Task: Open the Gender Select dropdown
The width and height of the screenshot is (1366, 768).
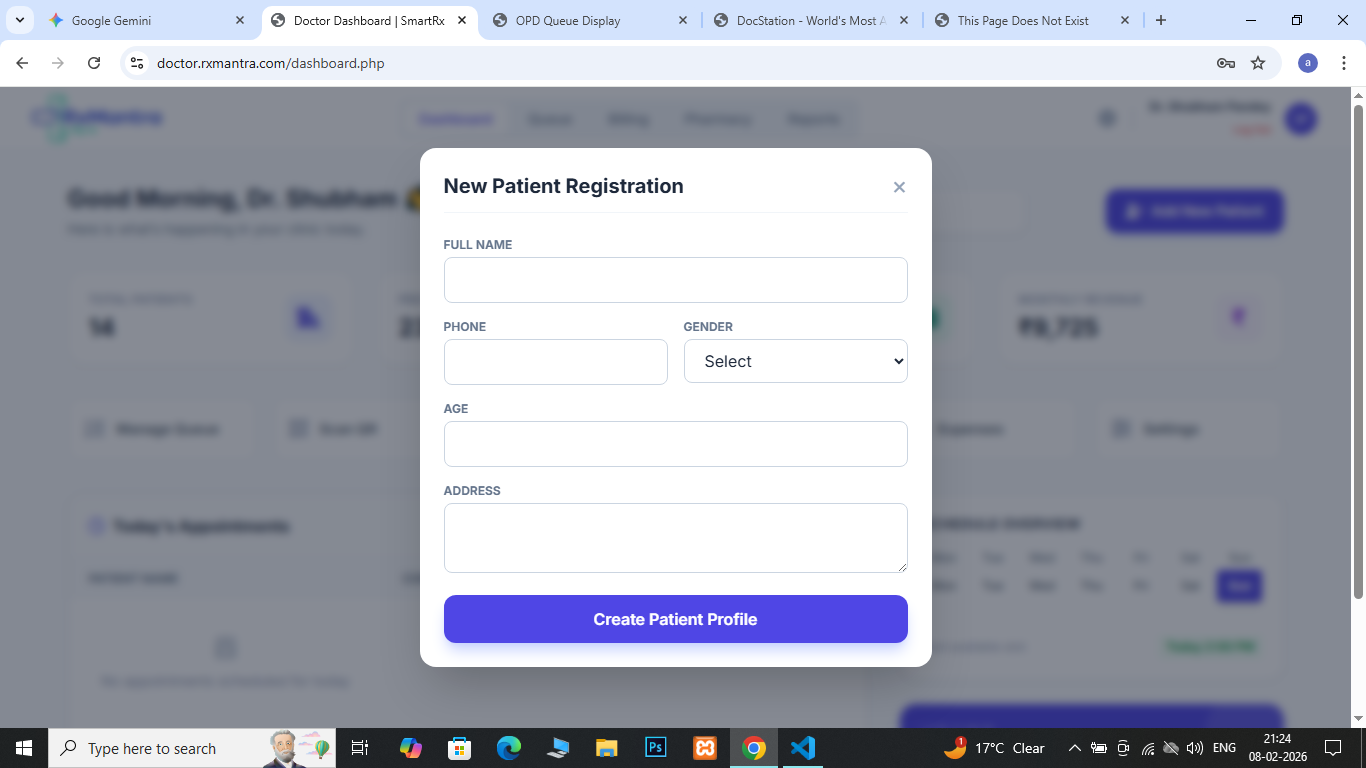Action: (x=795, y=361)
